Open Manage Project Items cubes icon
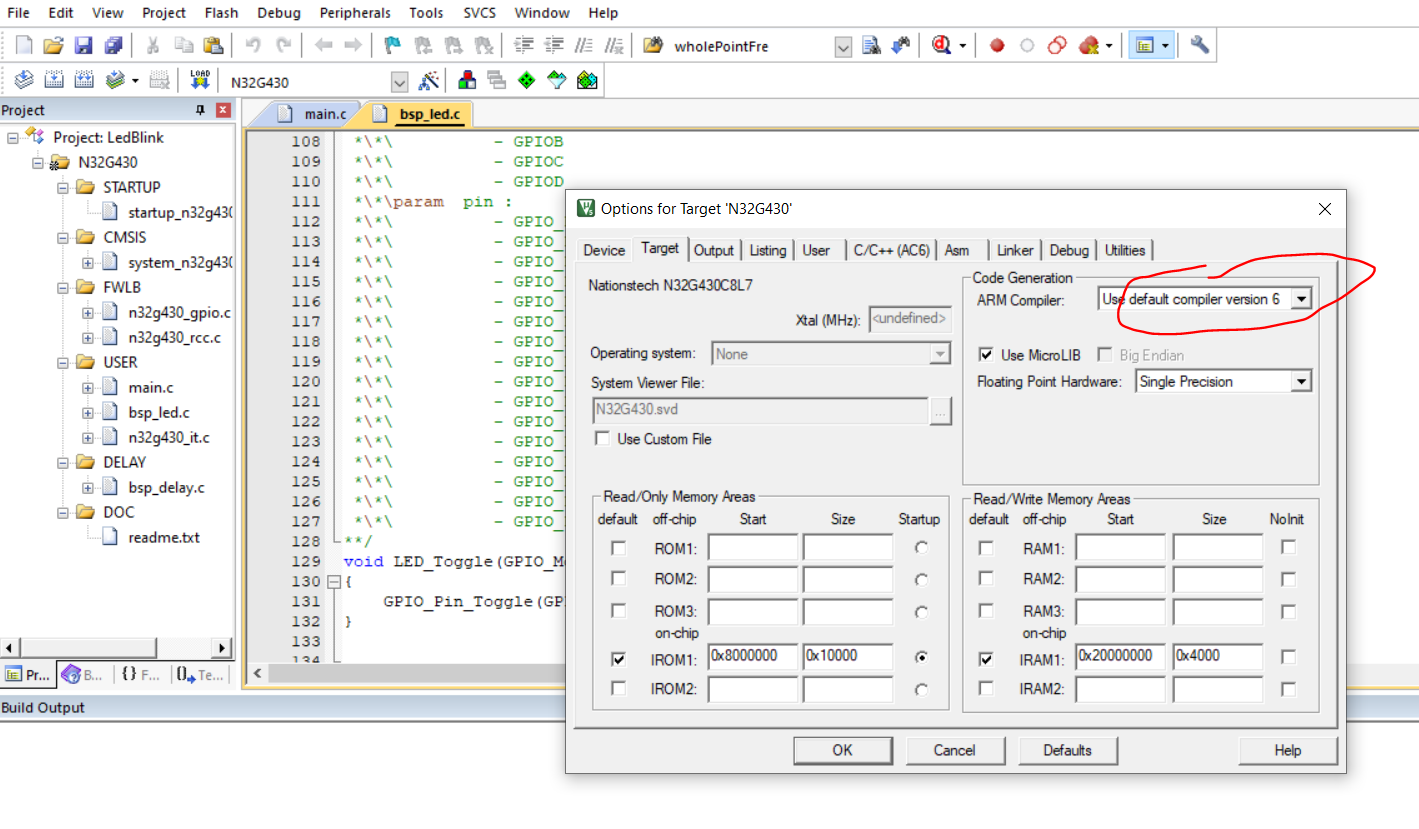Screen dimensions: 1419x829 point(467,80)
